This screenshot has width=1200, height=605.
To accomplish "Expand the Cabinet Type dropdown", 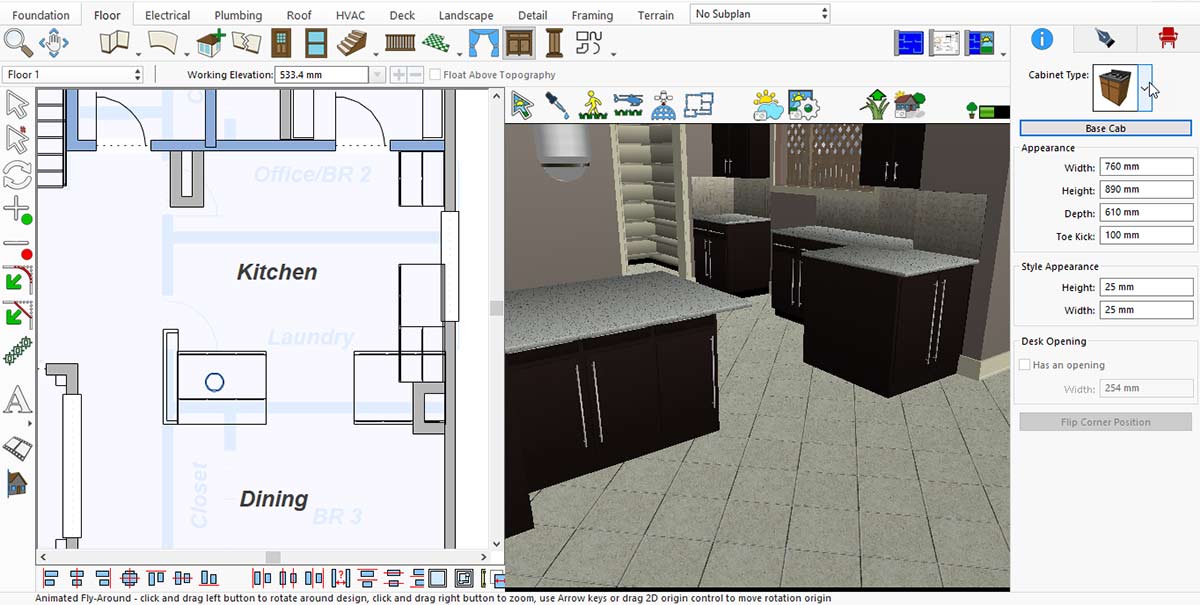I will click(1144, 88).
